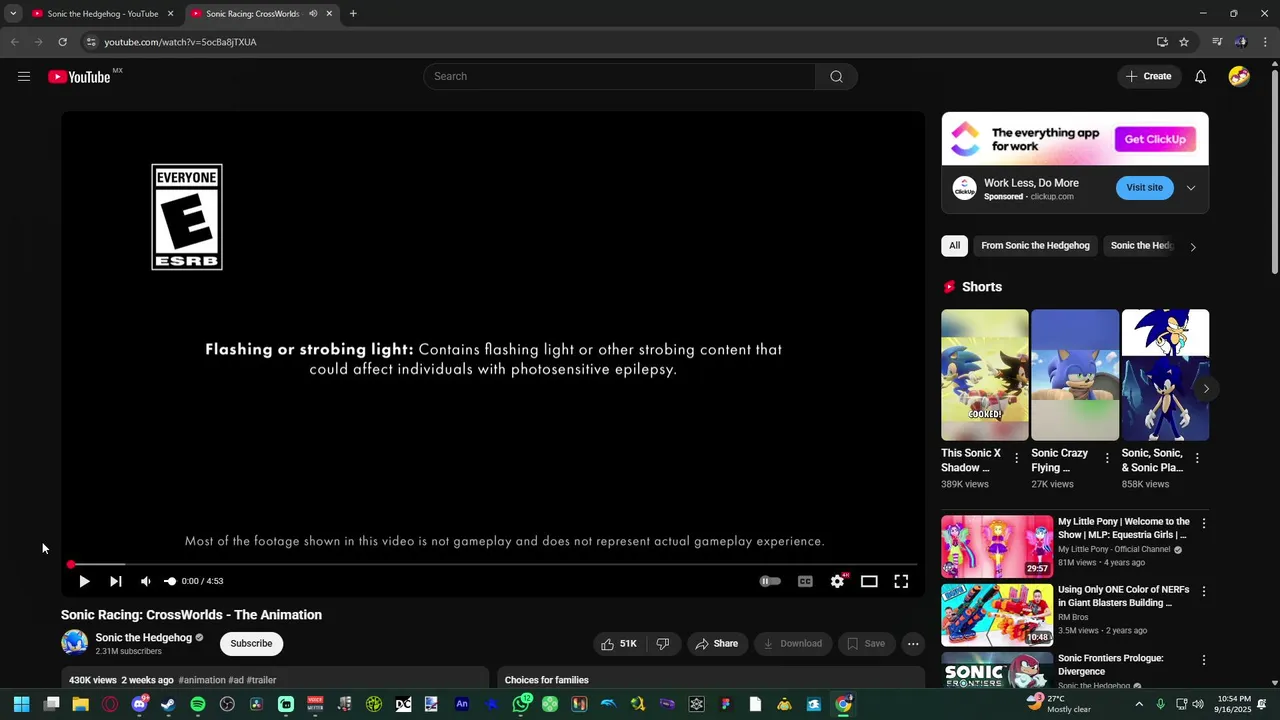
Task: Open options for My Little Pony video
Action: pyautogui.click(x=1204, y=523)
